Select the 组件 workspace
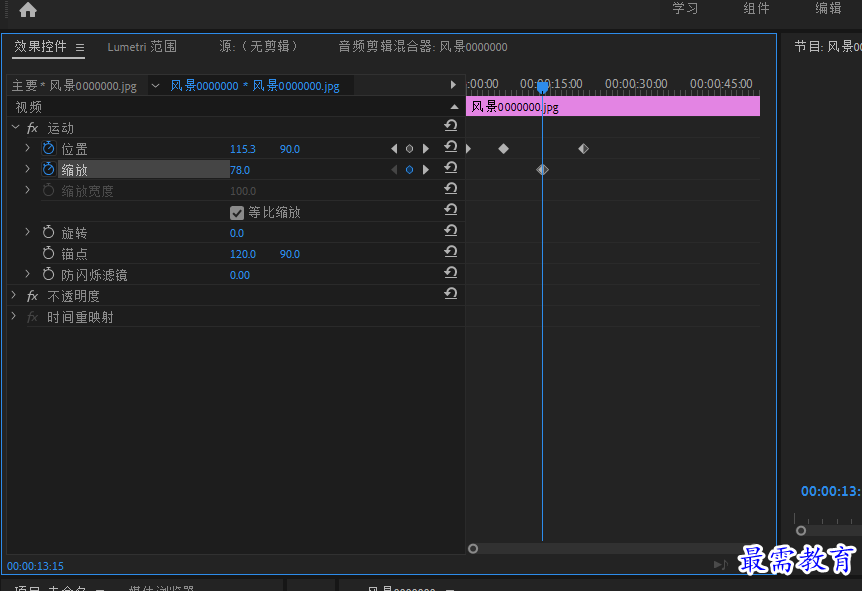Screen dimensions: 862x591 tap(756, 8)
